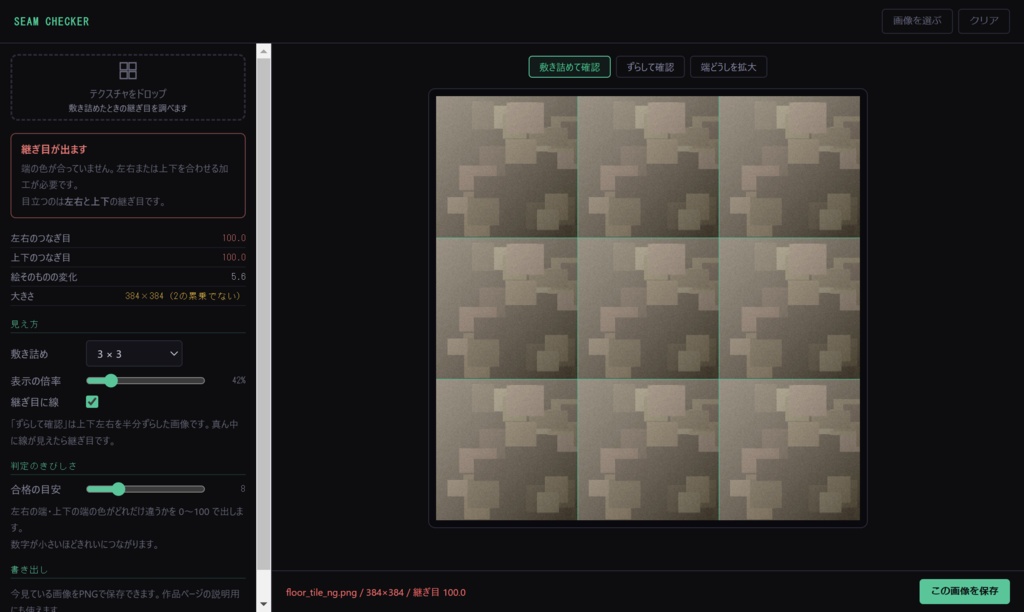Image resolution: width=1024 pixels, height=612 pixels.
Task: Click the 上下のつなぎ目 row label
Action: (40, 257)
